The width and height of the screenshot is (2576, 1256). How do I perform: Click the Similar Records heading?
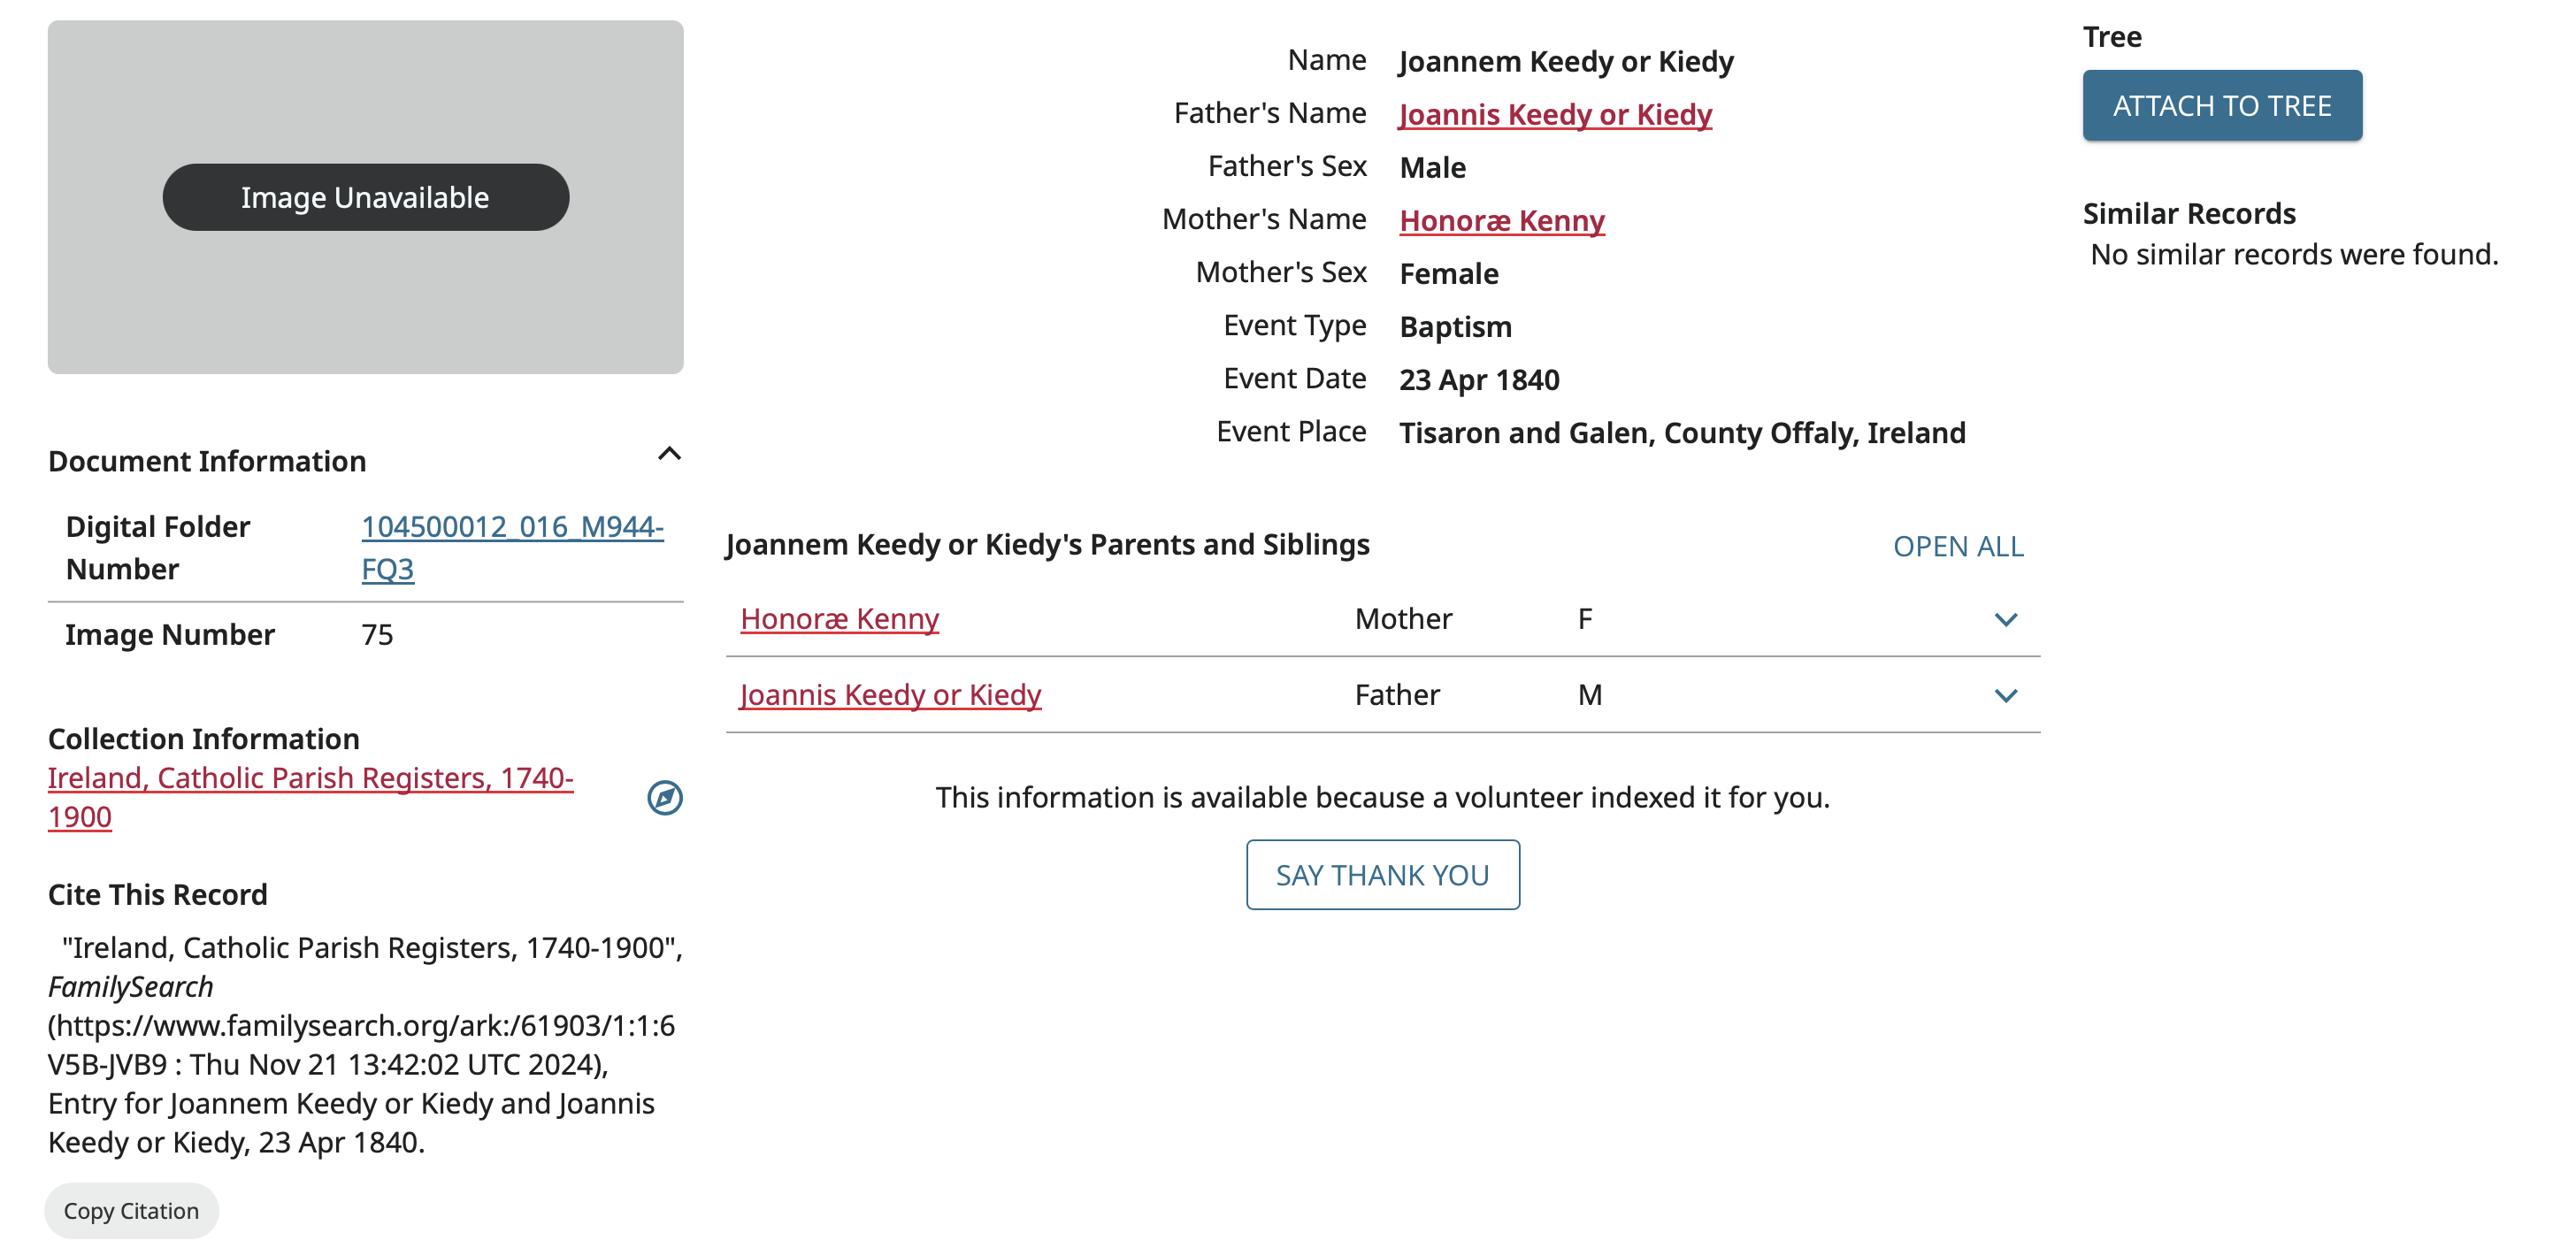point(2188,214)
